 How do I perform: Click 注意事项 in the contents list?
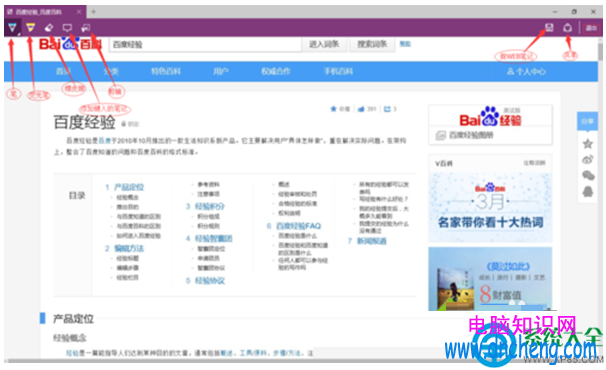(x=209, y=194)
